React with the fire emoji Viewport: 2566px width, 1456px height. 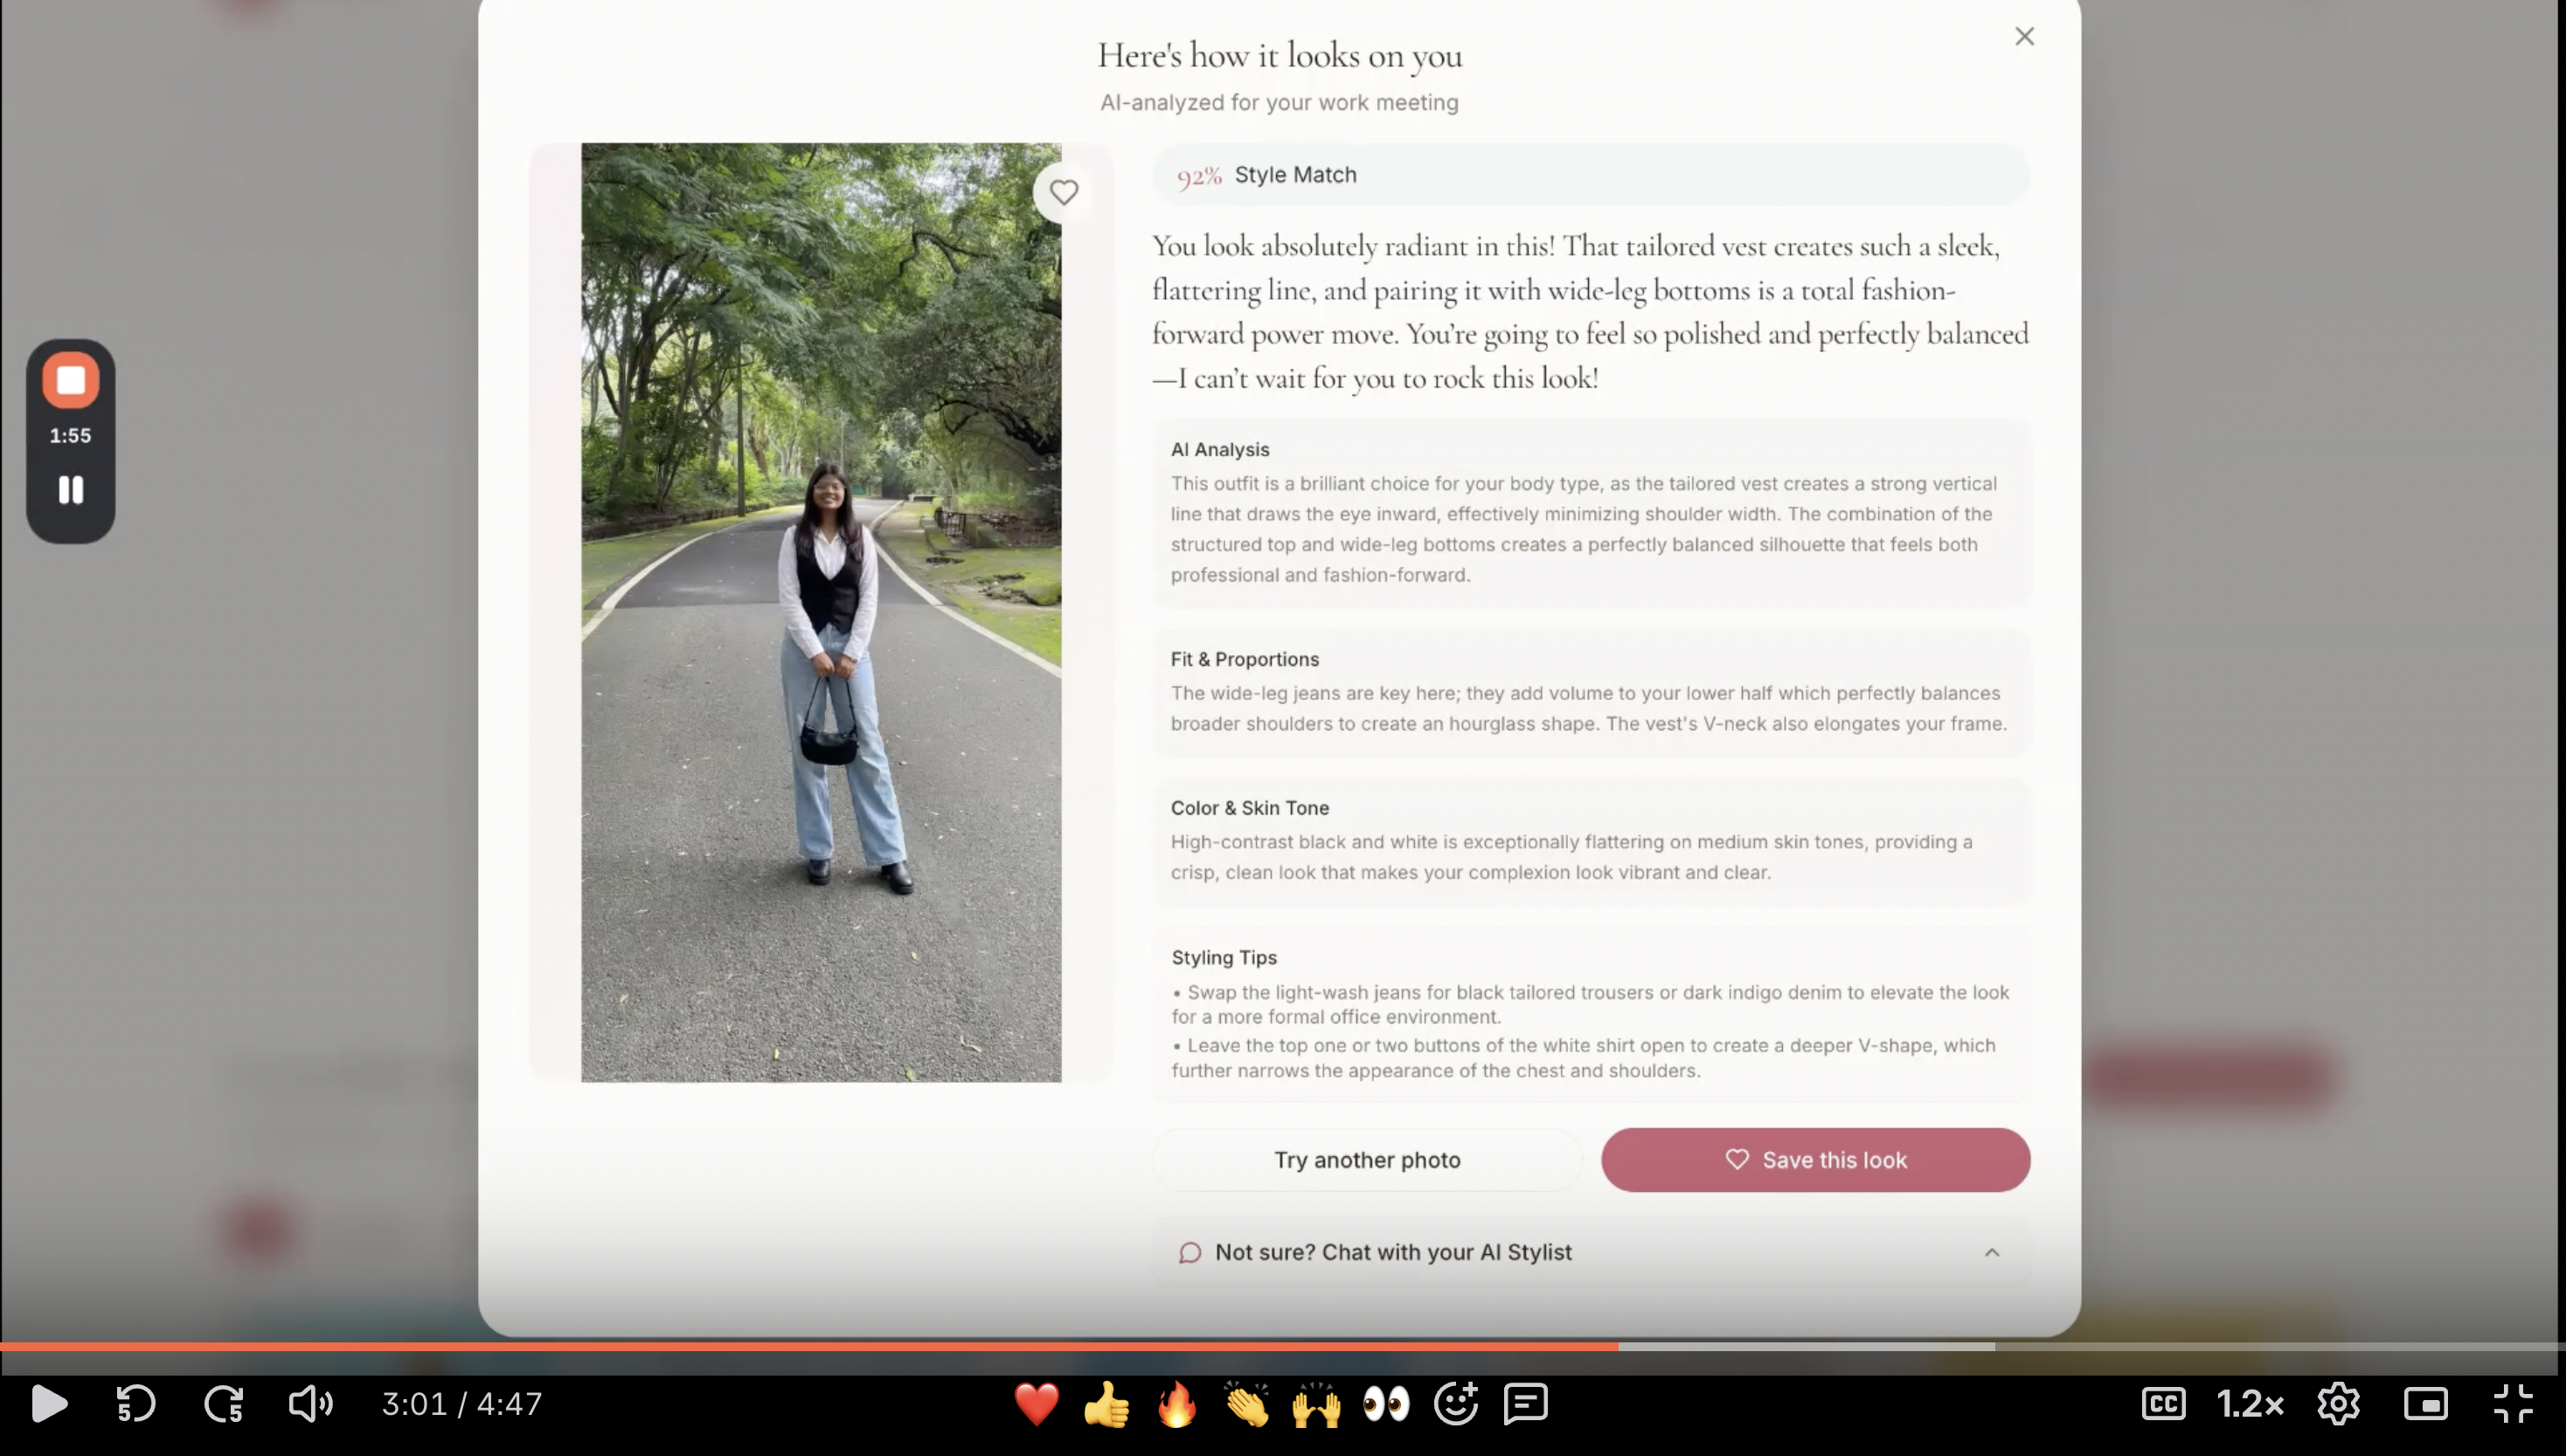click(1176, 1403)
